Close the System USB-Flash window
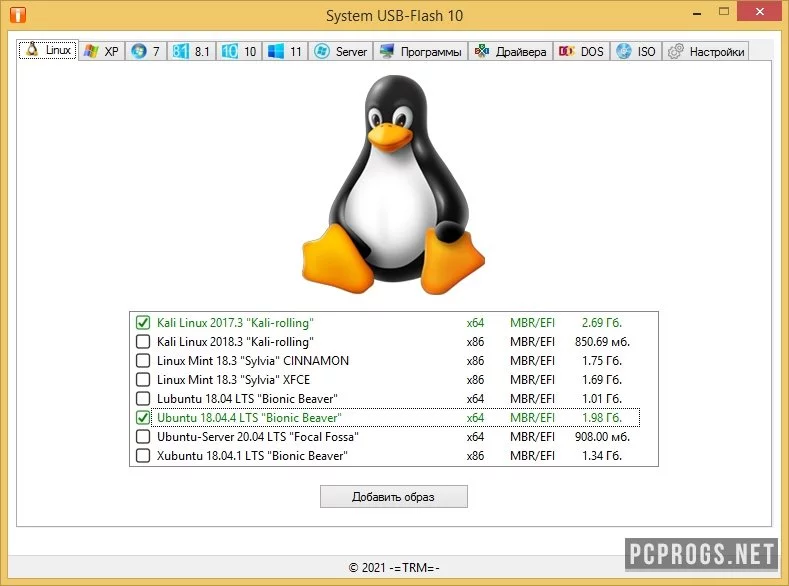Viewport: 789px width, 586px height. [759, 12]
